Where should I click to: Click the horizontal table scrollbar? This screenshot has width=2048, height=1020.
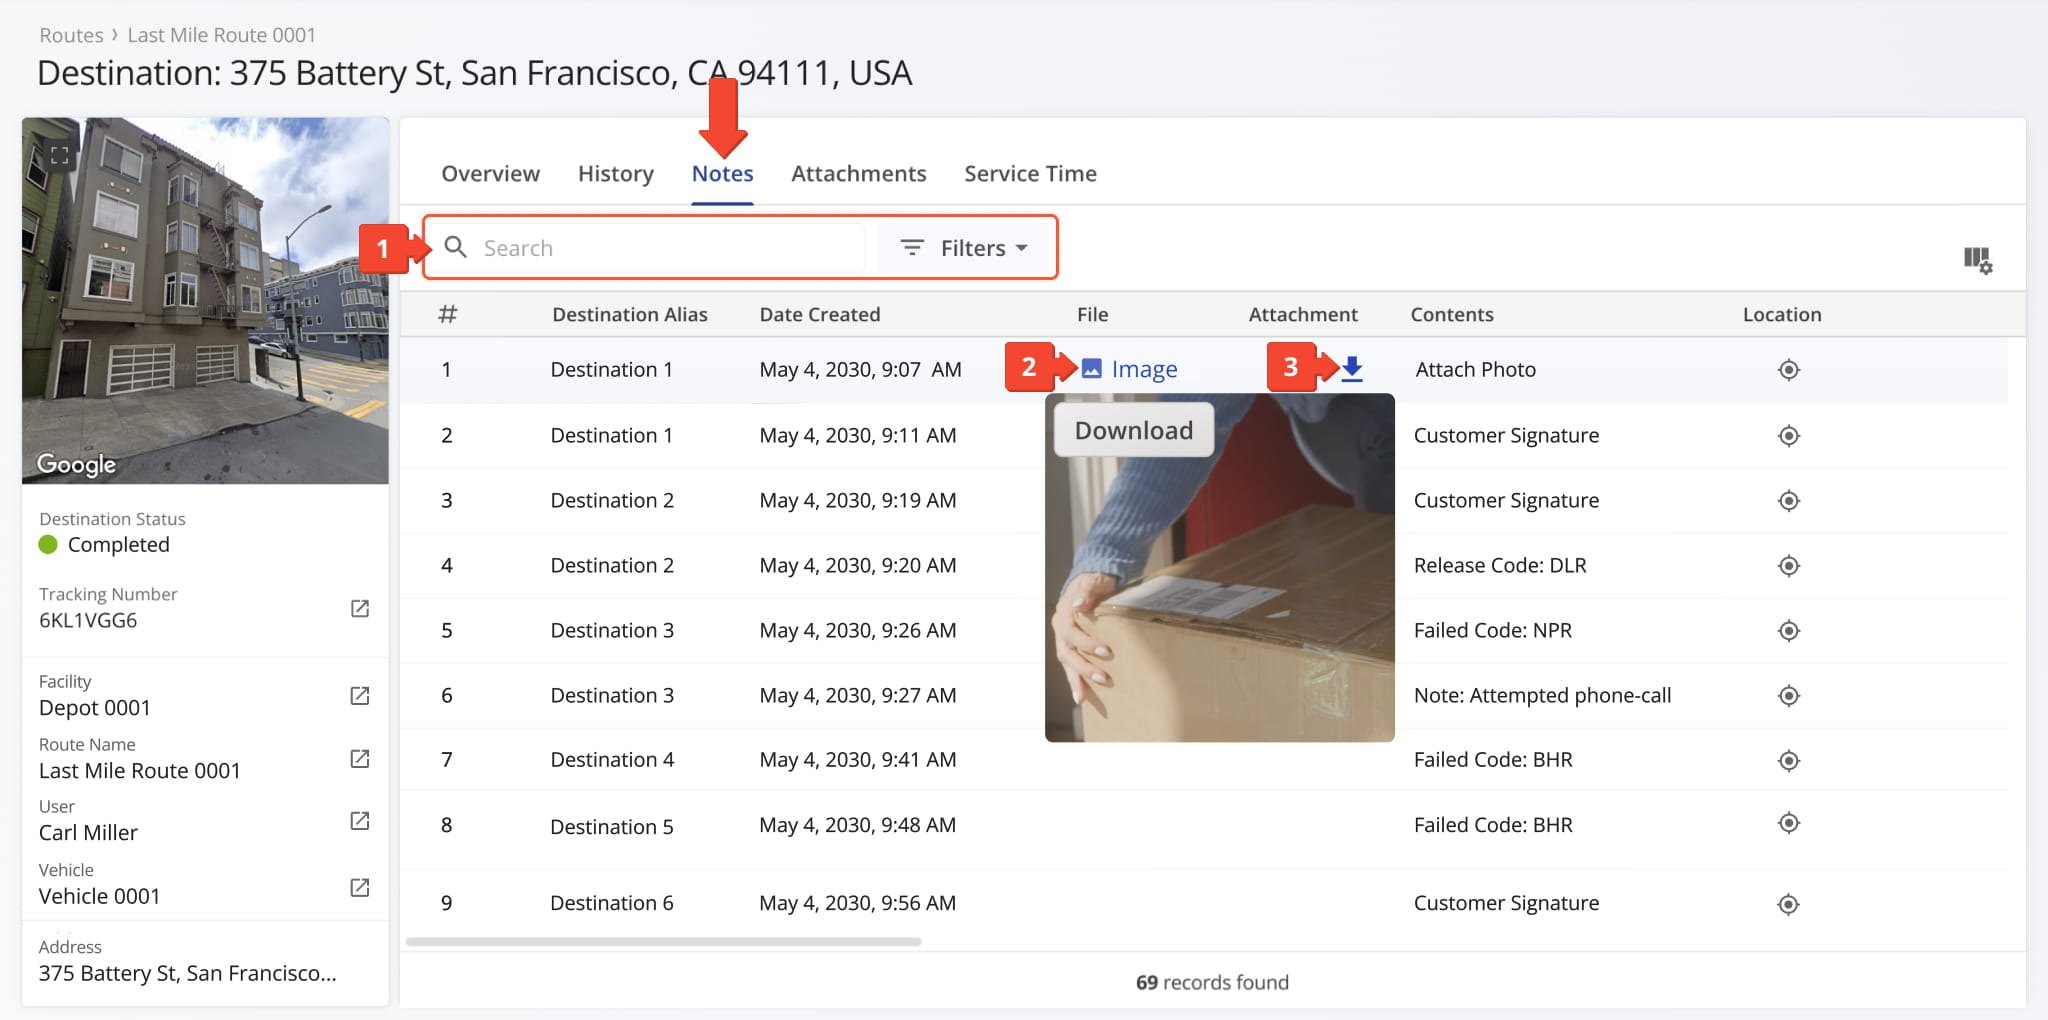tap(663, 942)
